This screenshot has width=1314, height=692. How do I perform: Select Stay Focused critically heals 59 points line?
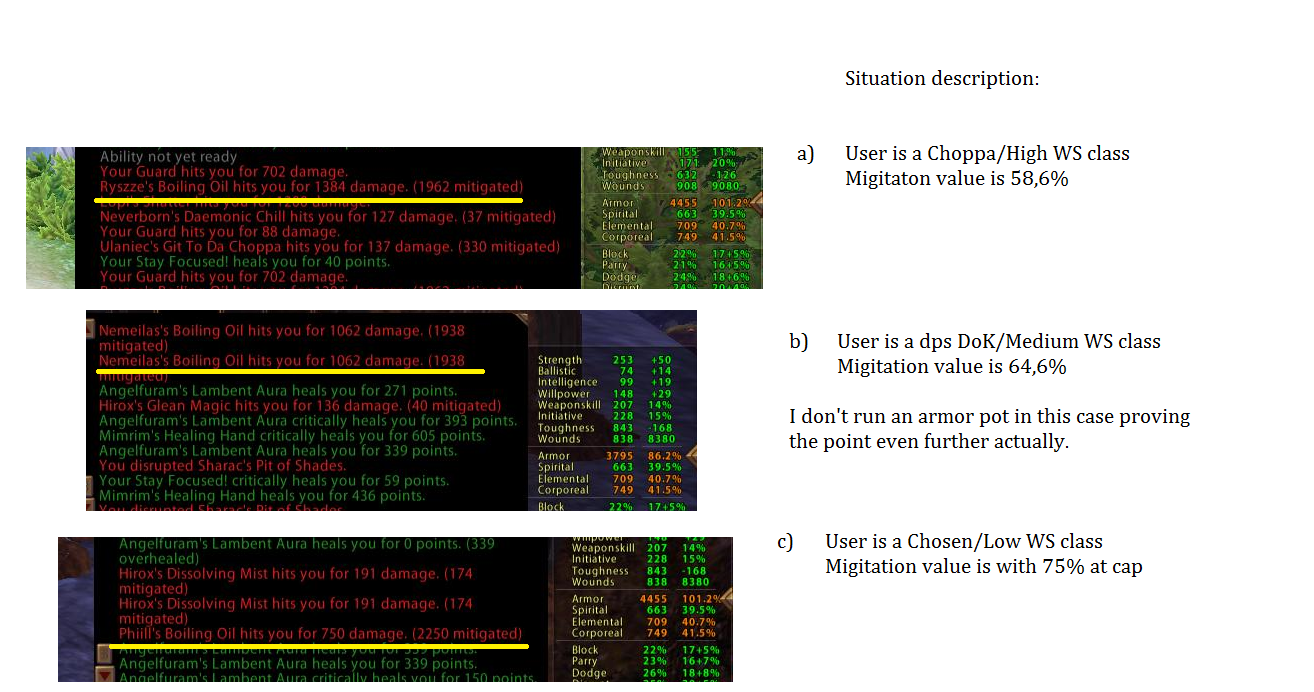coord(275,481)
